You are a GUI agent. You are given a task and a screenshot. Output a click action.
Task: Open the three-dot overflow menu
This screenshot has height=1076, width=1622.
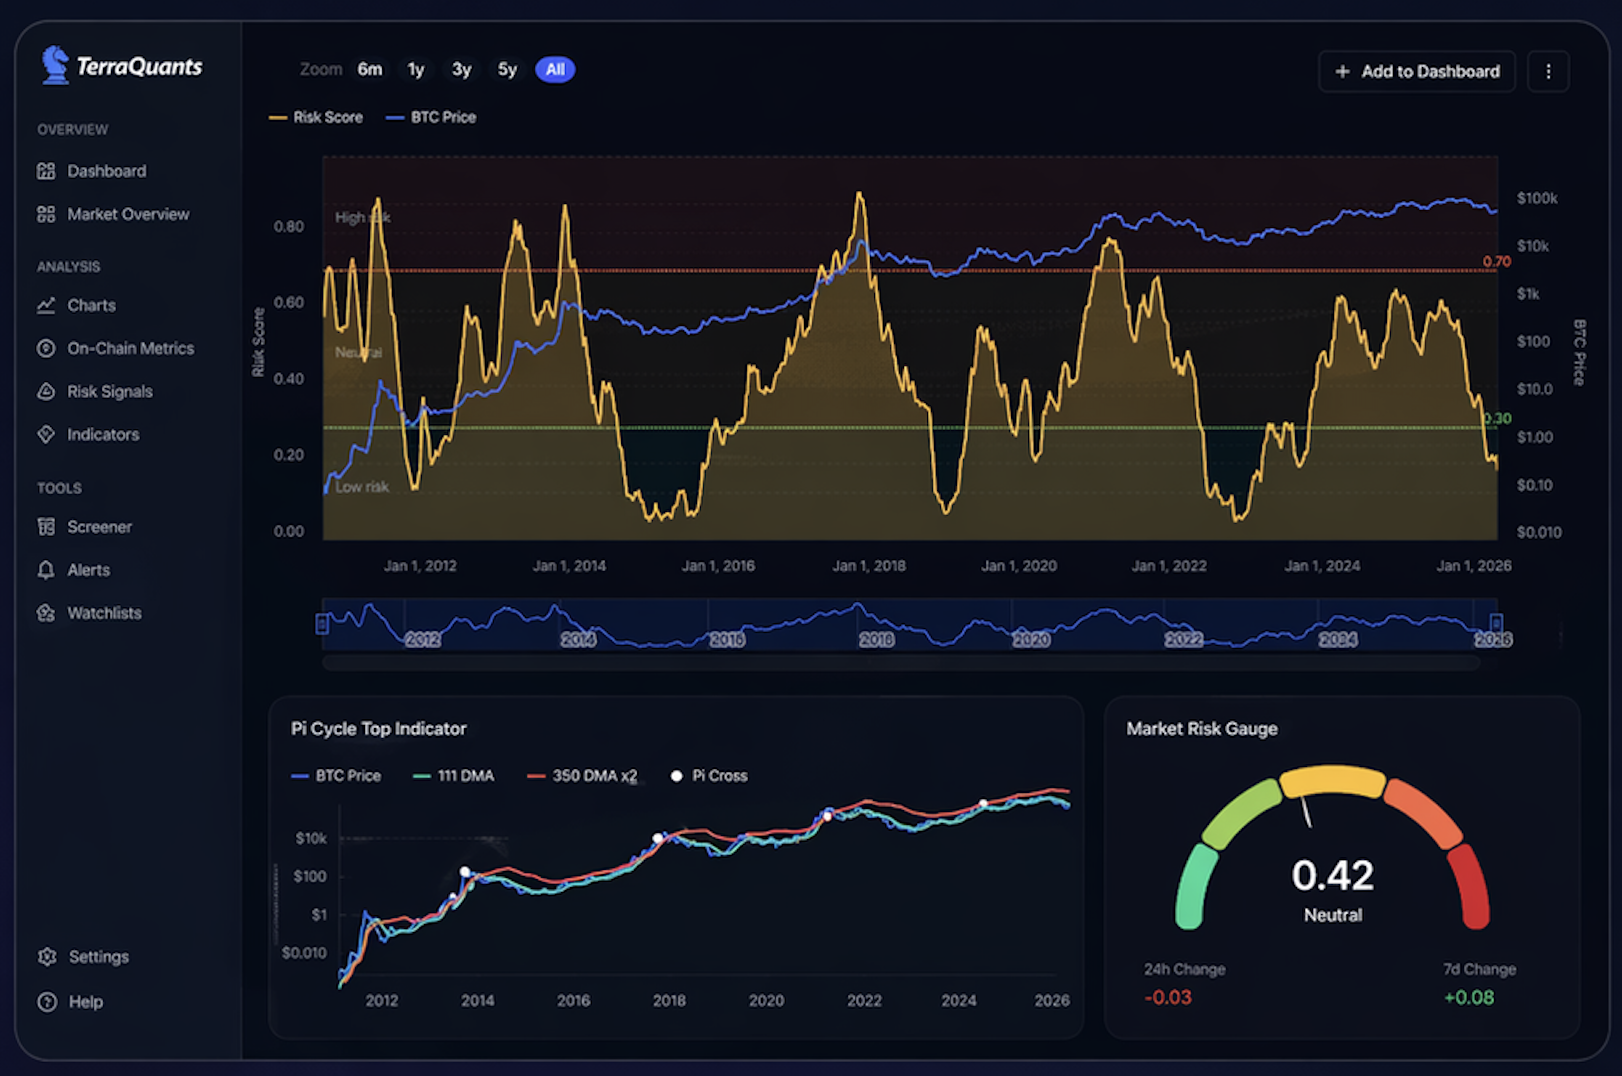tap(1548, 71)
